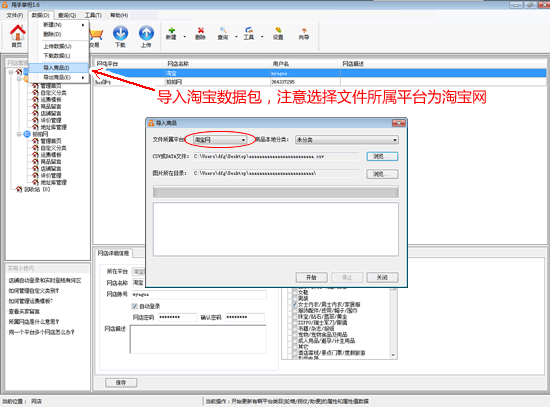
Task: Expand the 导出商品(E) submenu
Action: [x=59, y=77]
